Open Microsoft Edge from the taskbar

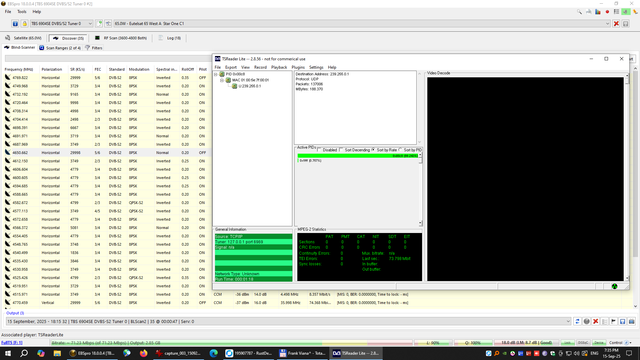[213, 353]
